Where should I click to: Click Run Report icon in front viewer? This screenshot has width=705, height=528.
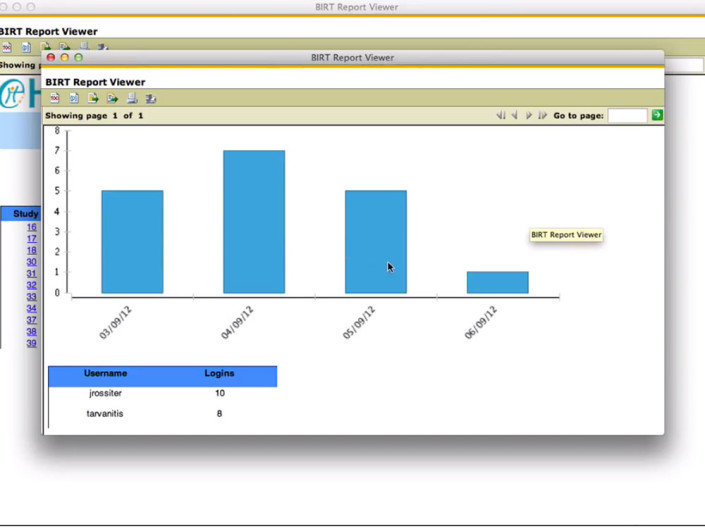(x=74, y=98)
